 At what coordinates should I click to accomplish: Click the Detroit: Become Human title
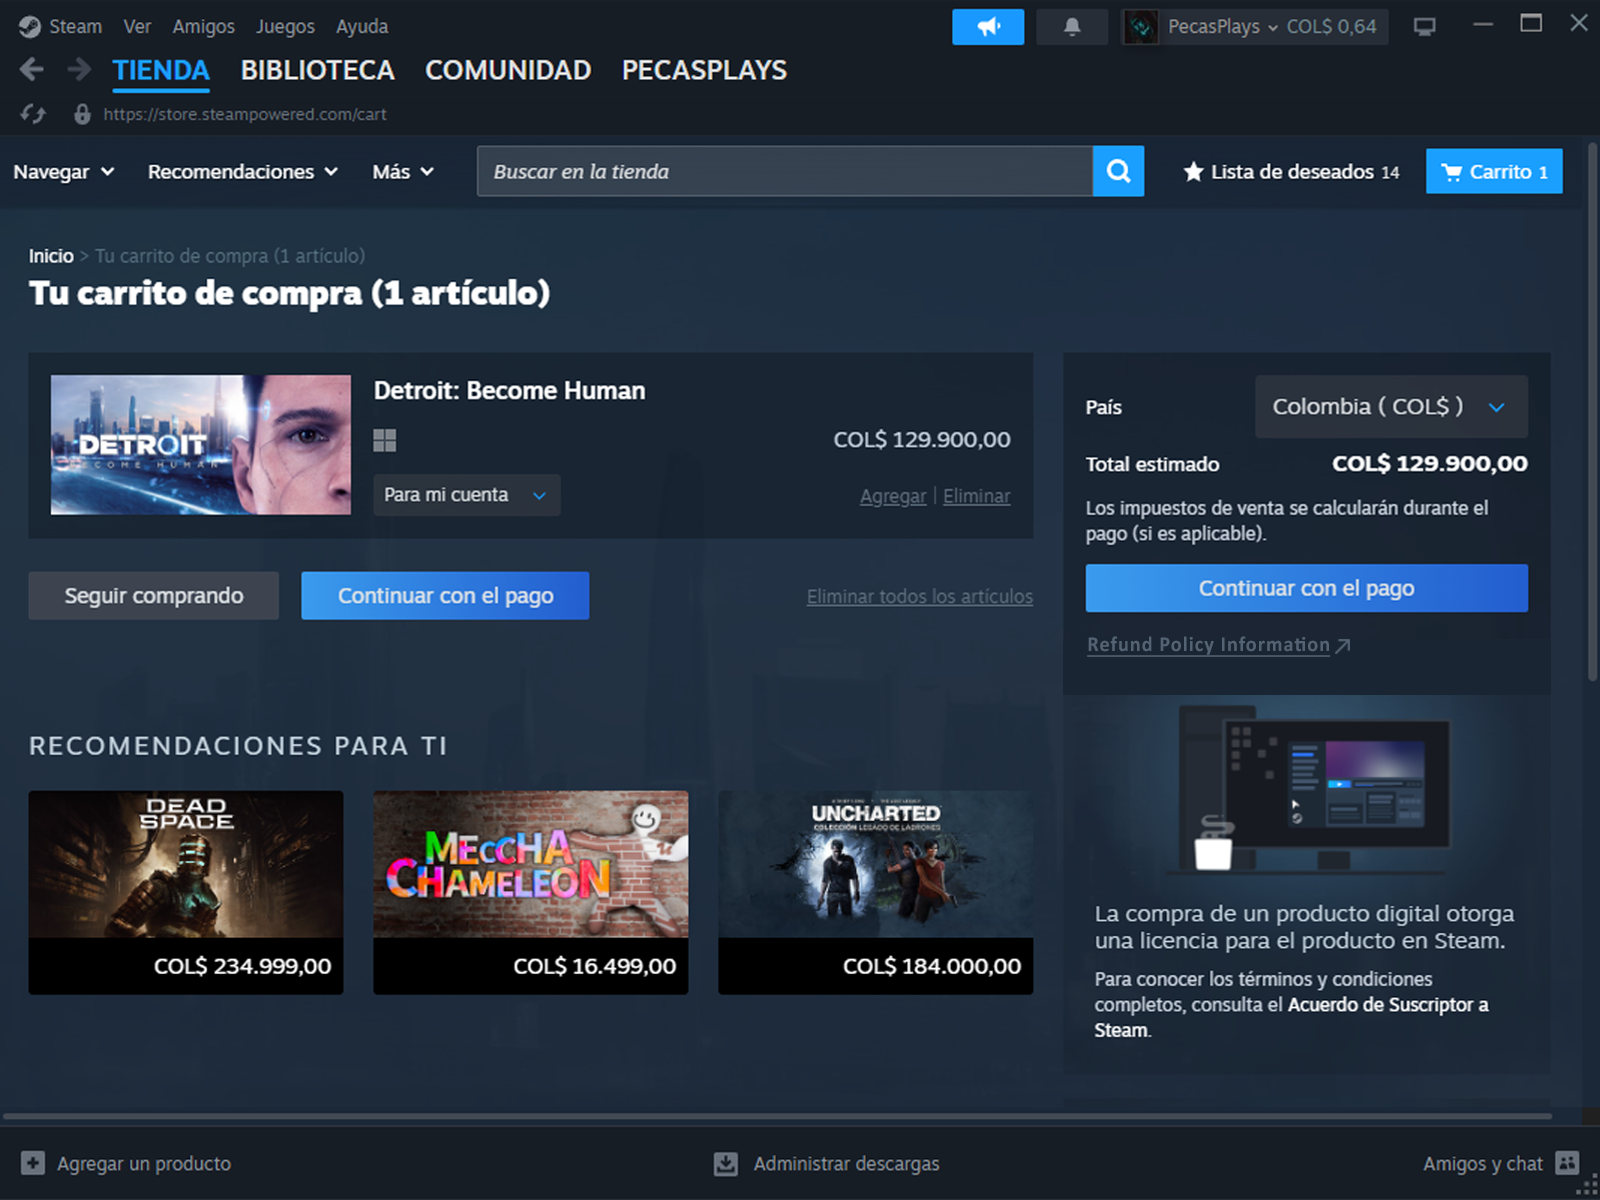pos(509,391)
